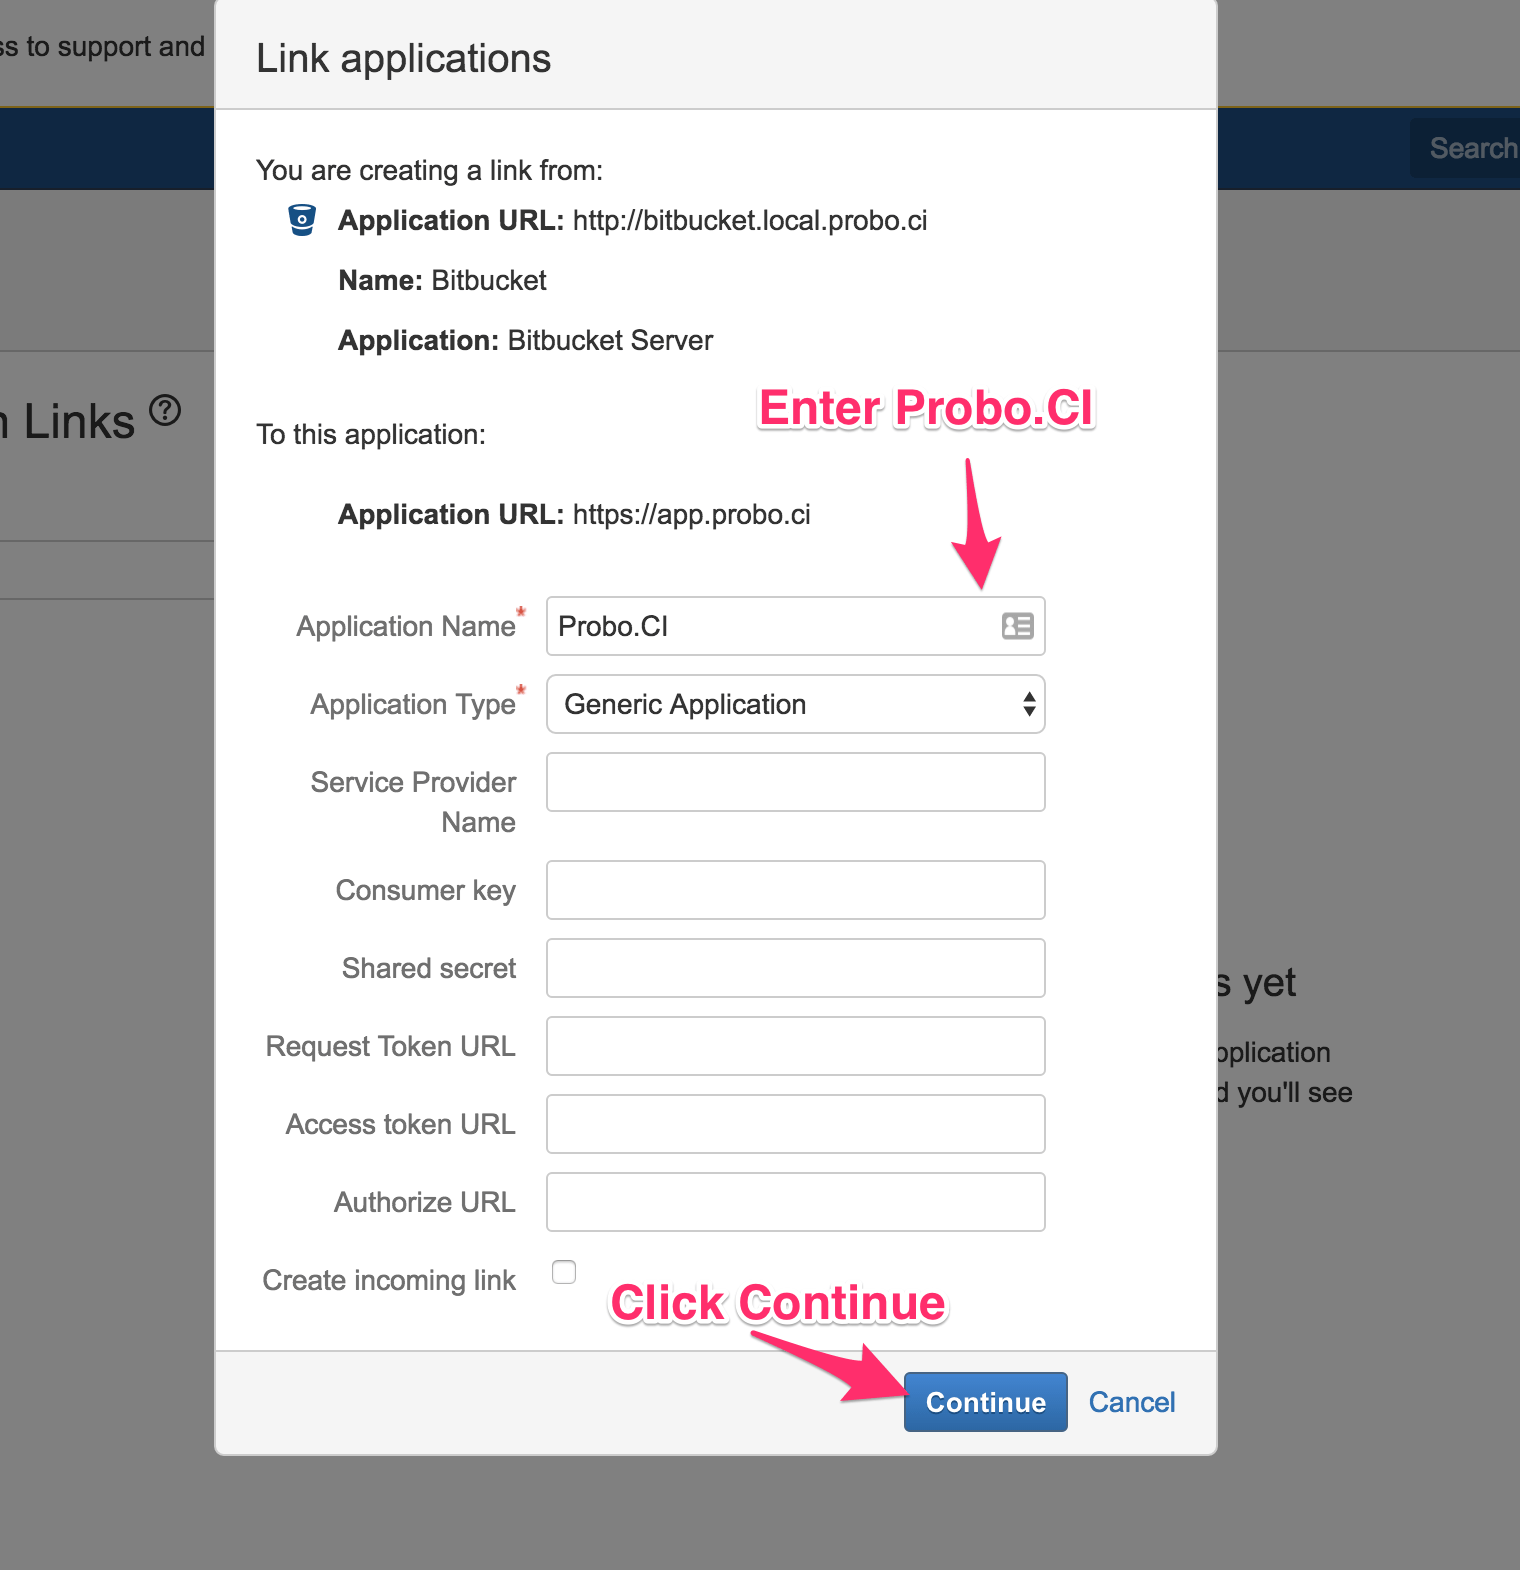Click the stepper arrows on Application Type selector
Viewport: 1520px width, 1570px height.
[1029, 704]
